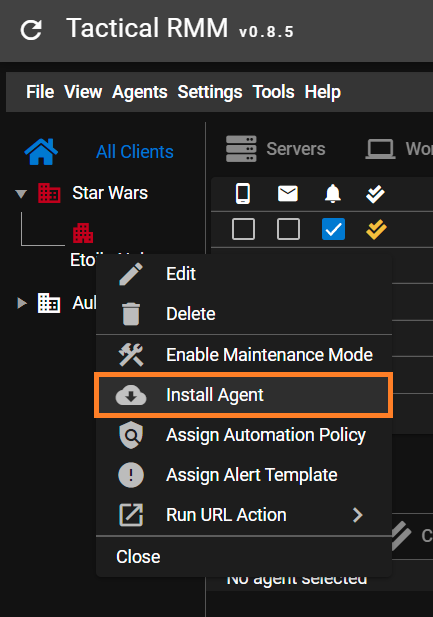Click the refresh icon beside Tactical RMM
This screenshot has height=617, width=433.
31,30
